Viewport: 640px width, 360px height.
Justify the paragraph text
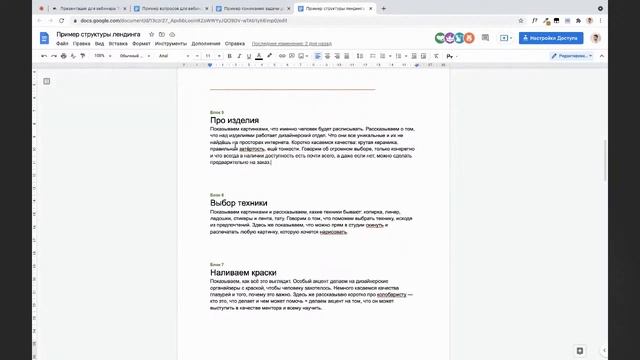pos(347,56)
